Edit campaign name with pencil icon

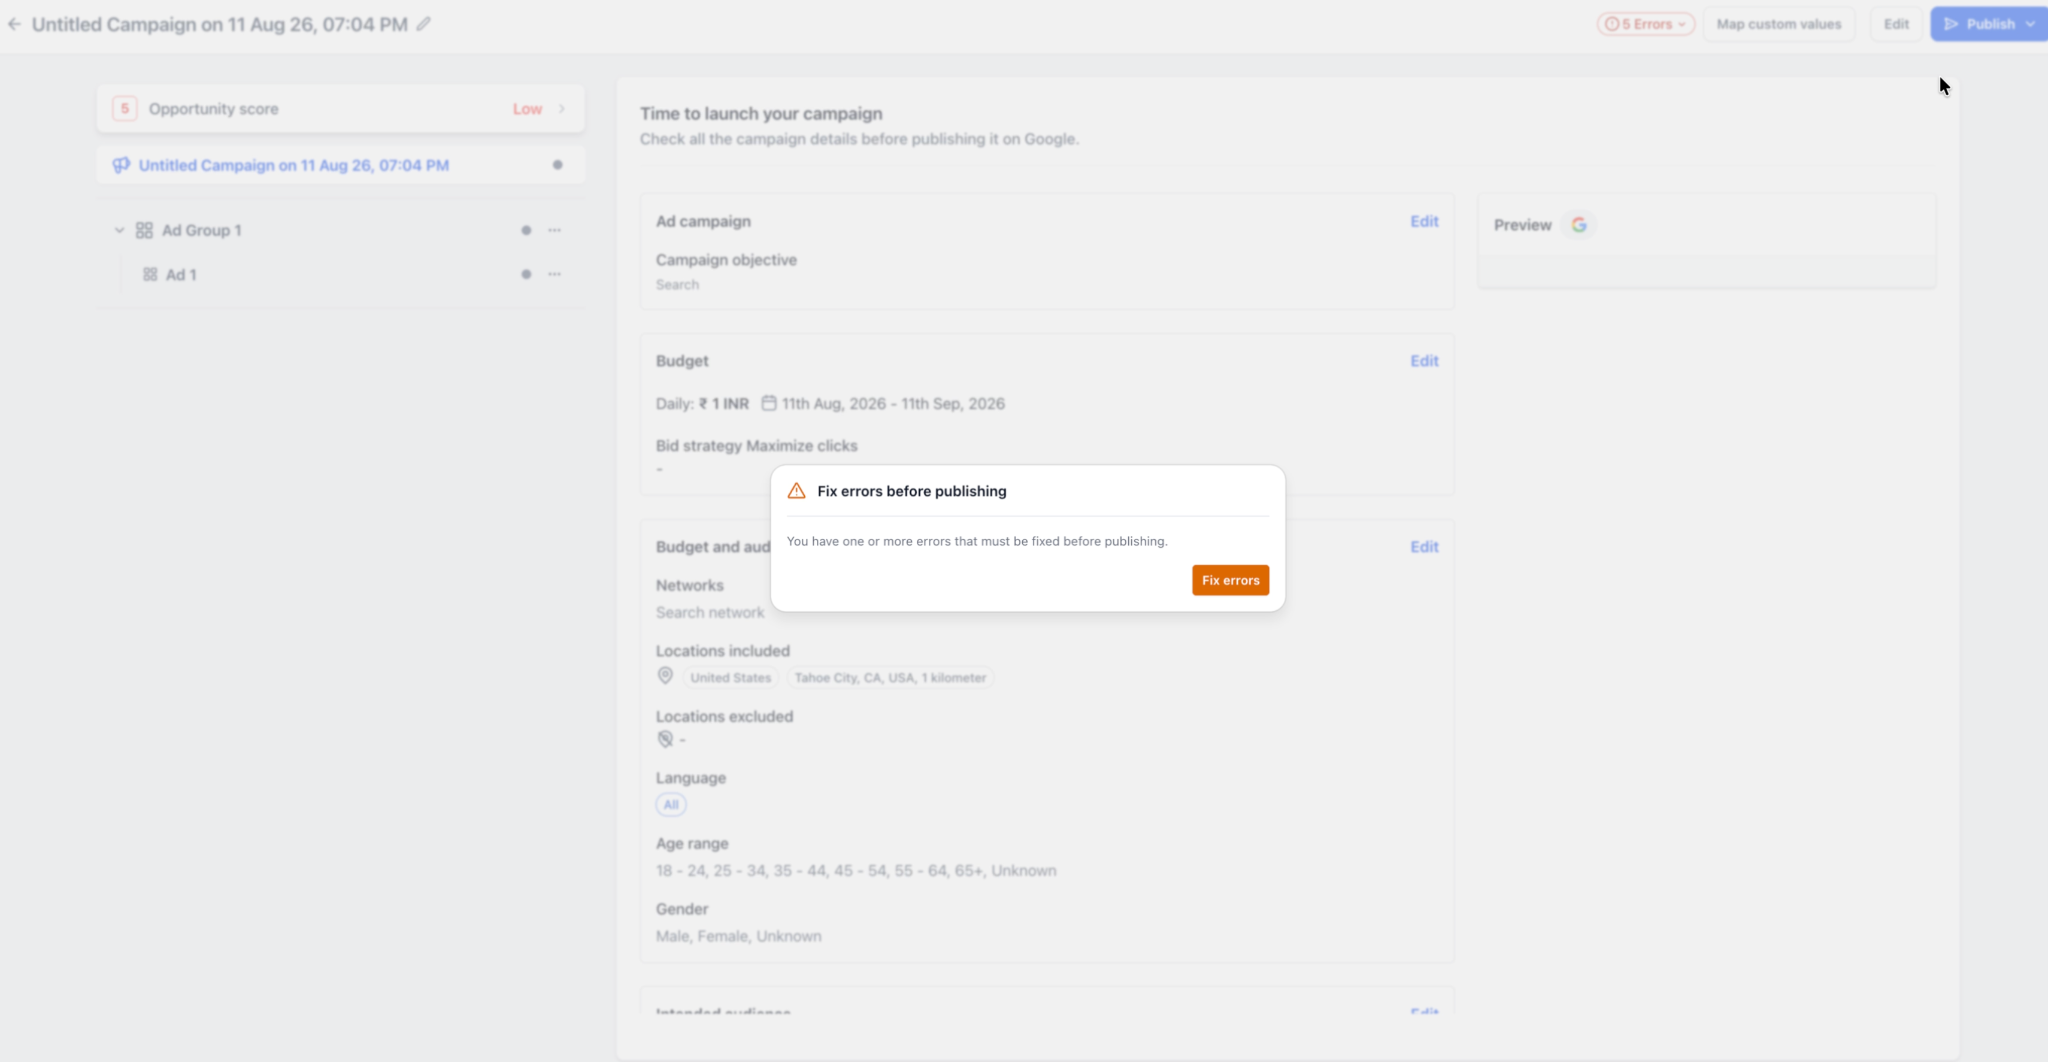[424, 24]
